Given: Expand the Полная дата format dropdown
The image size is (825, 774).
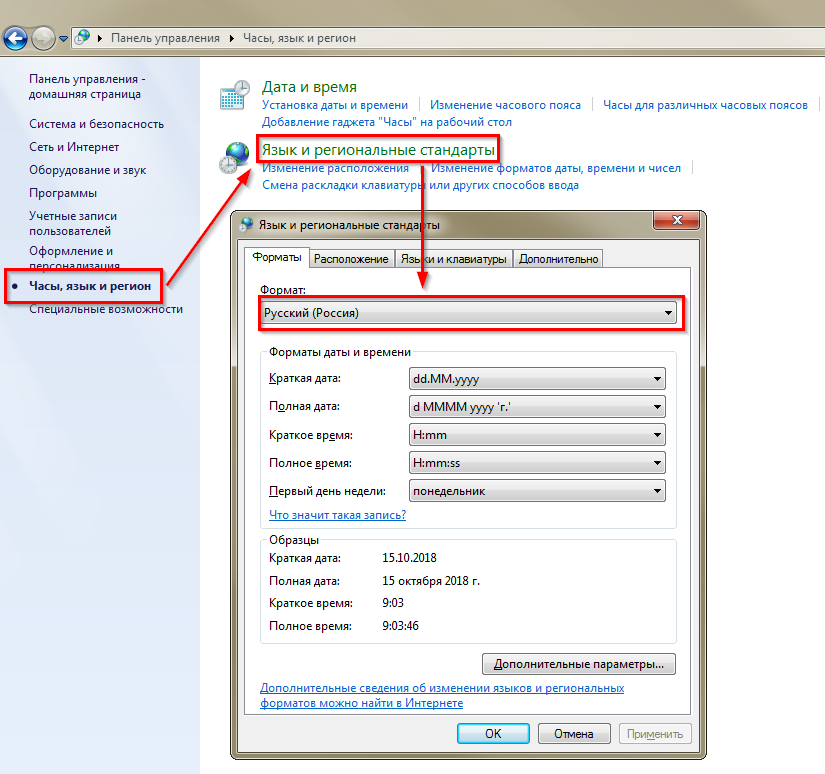Looking at the screenshot, I should 537,407.
